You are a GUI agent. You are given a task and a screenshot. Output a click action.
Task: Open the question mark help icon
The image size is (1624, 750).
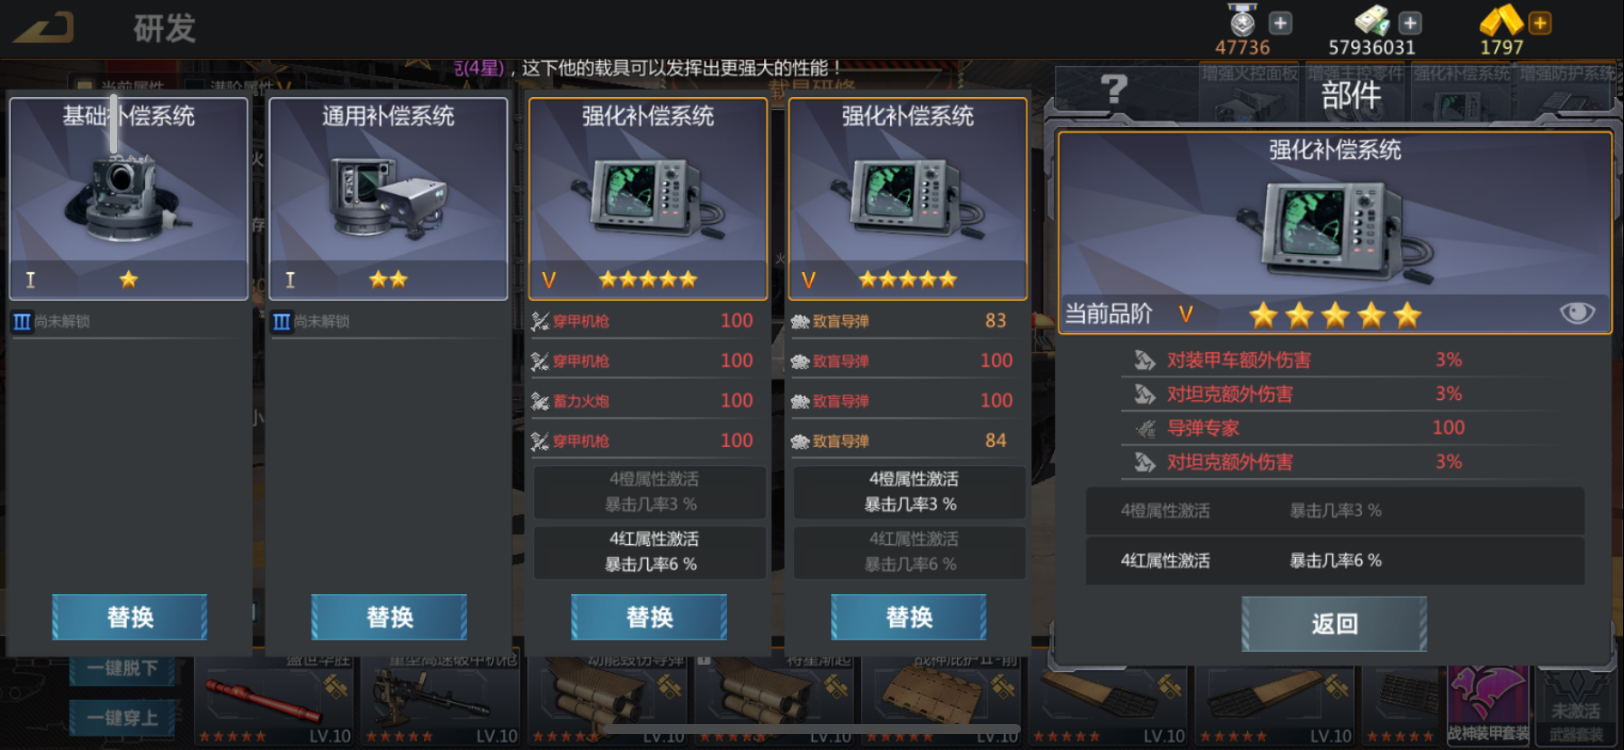coord(1114,90)
